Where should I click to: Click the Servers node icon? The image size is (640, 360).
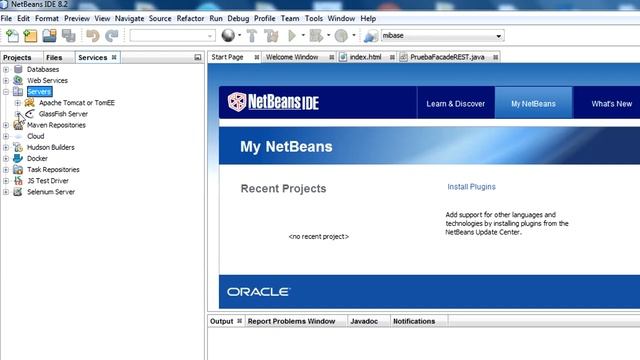click(x=18, y=91)
